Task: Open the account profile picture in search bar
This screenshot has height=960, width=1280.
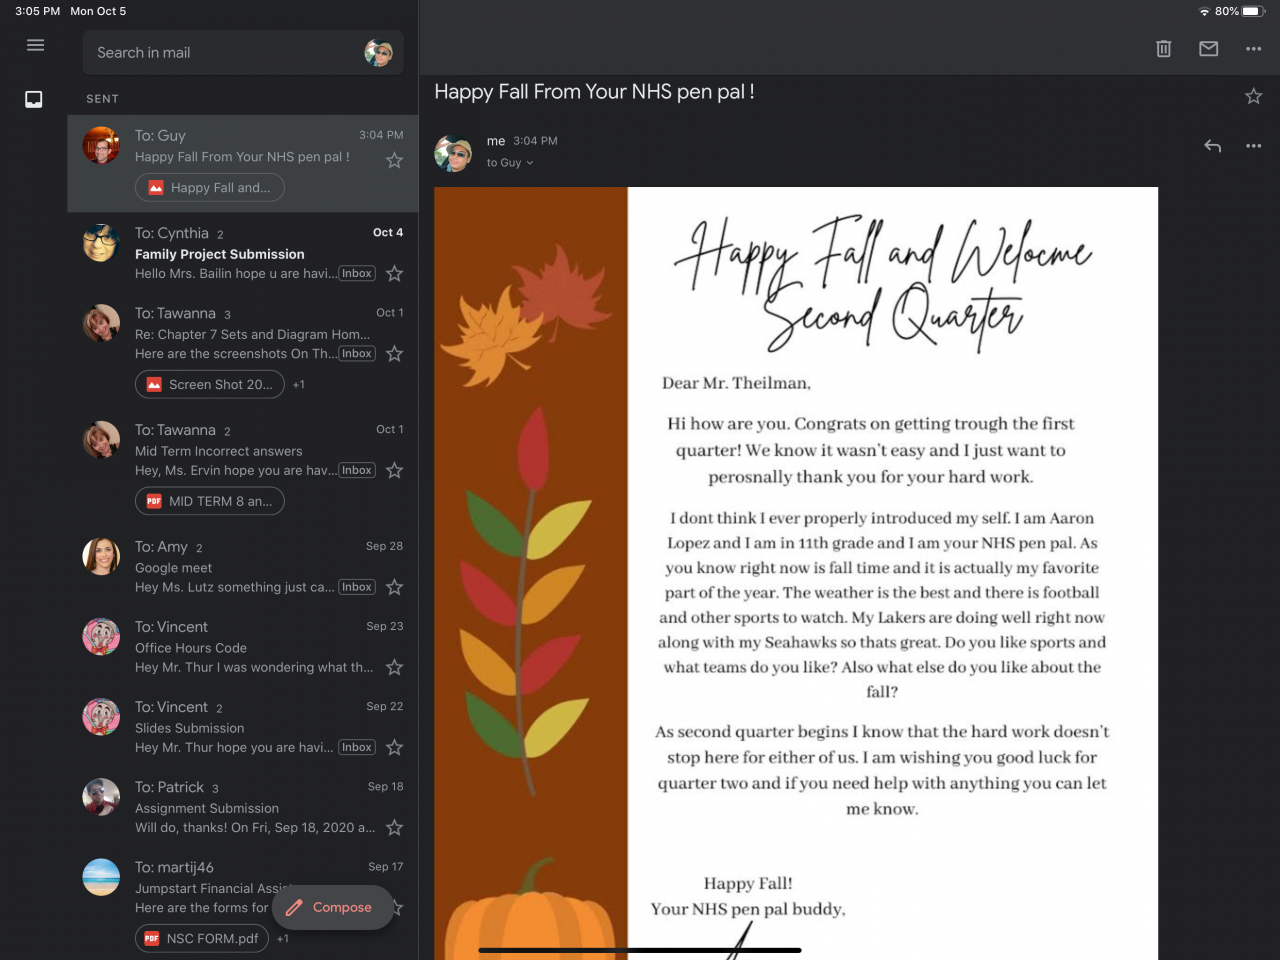Action: pos(378,53)
